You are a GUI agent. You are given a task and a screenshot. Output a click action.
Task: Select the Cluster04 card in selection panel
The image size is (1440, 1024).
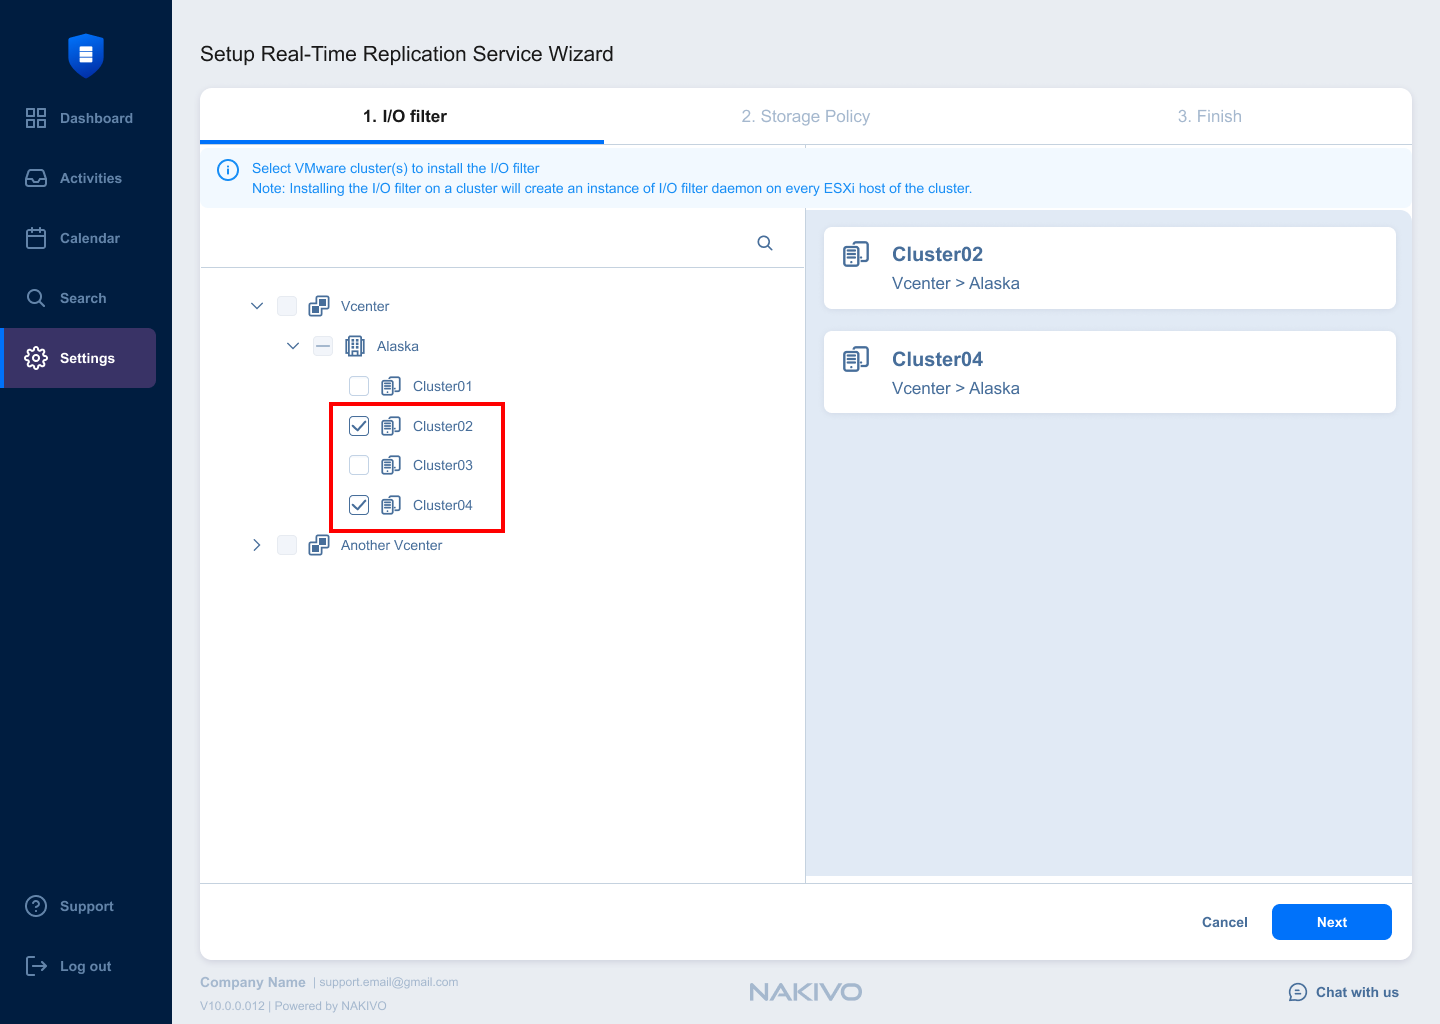(1109, 372)
